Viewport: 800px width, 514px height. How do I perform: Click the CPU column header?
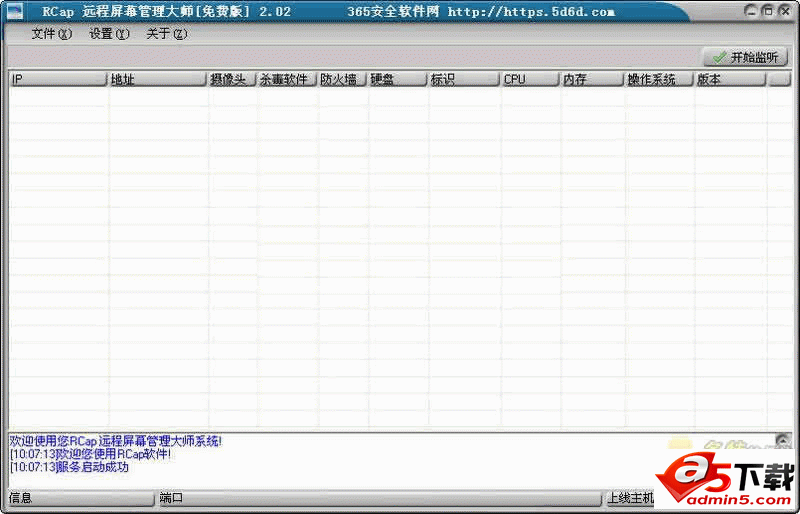[x=530, y=80]
